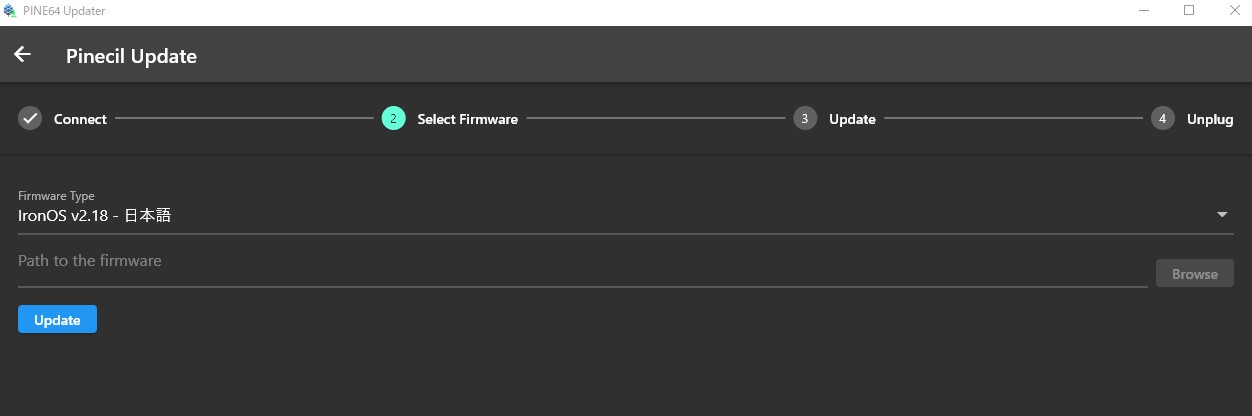1252x416 pixels.
Task: Close the PINE64 Updater window
Action: (1234, 11)
